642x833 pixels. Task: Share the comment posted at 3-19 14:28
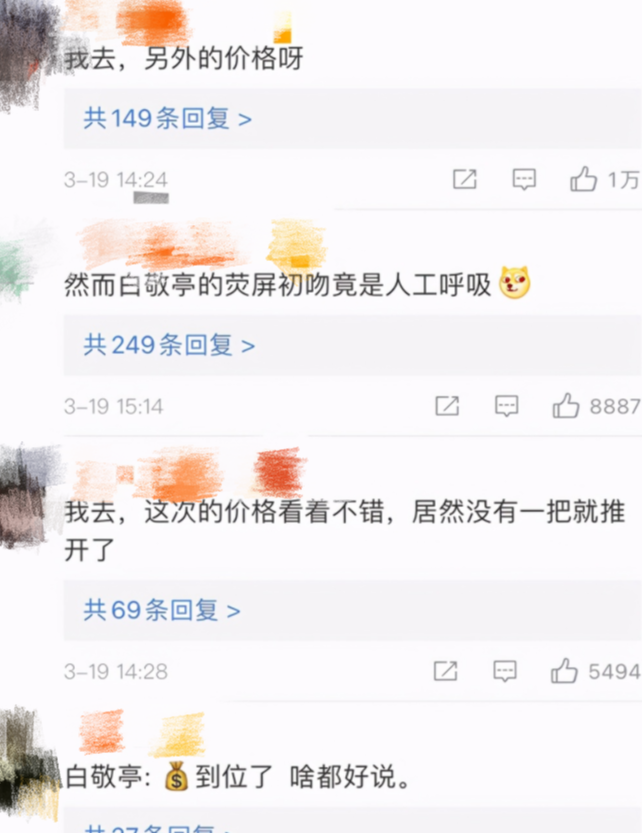coord(445,671)
